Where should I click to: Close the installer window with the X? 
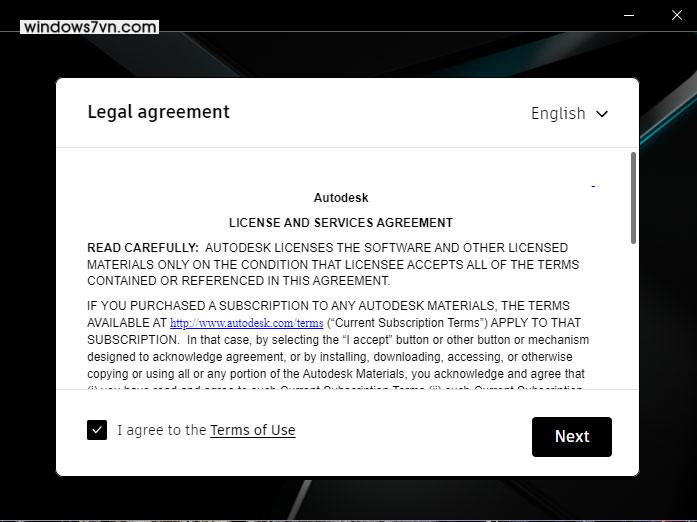(x=677, y=15)
